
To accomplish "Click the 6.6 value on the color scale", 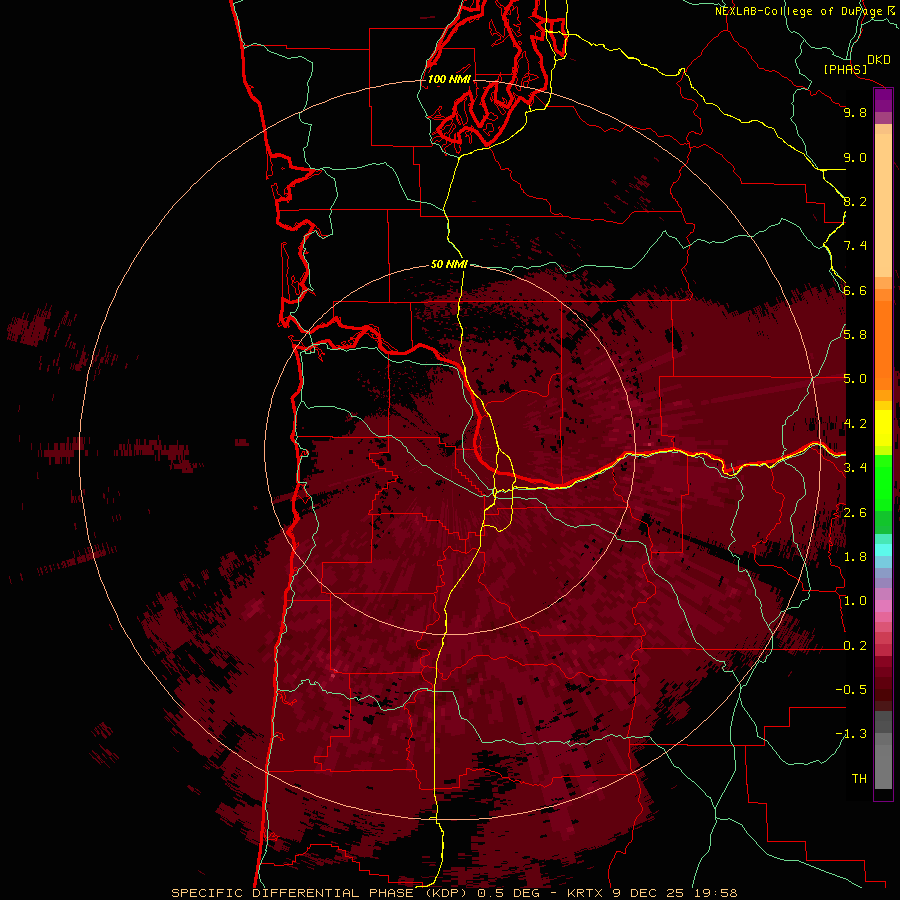I will click(855, 290).
